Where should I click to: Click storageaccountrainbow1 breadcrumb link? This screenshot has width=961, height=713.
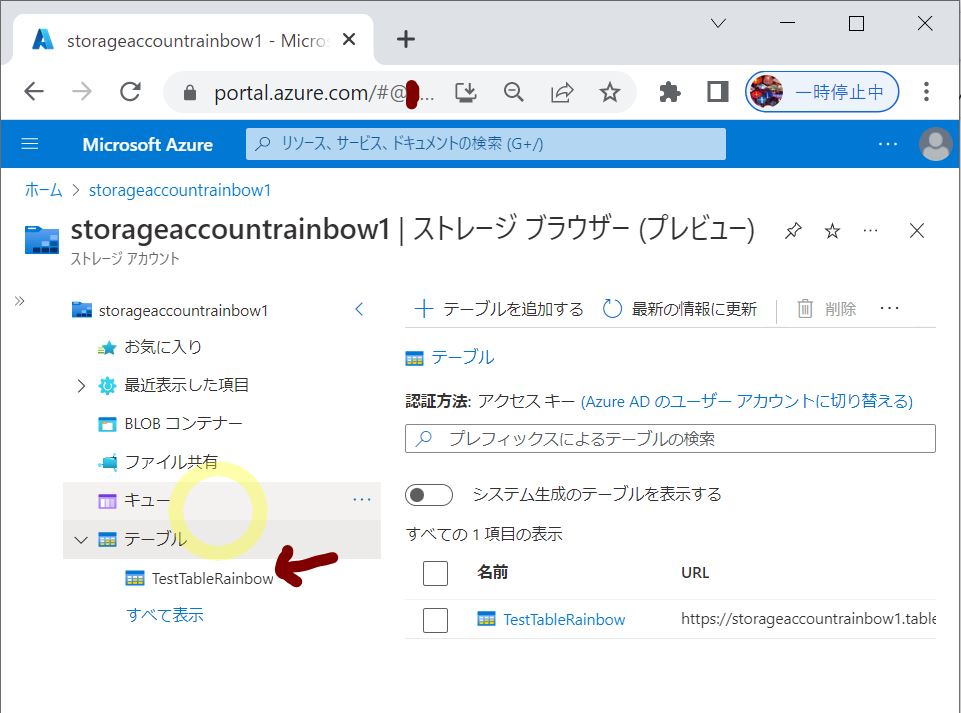180,190
